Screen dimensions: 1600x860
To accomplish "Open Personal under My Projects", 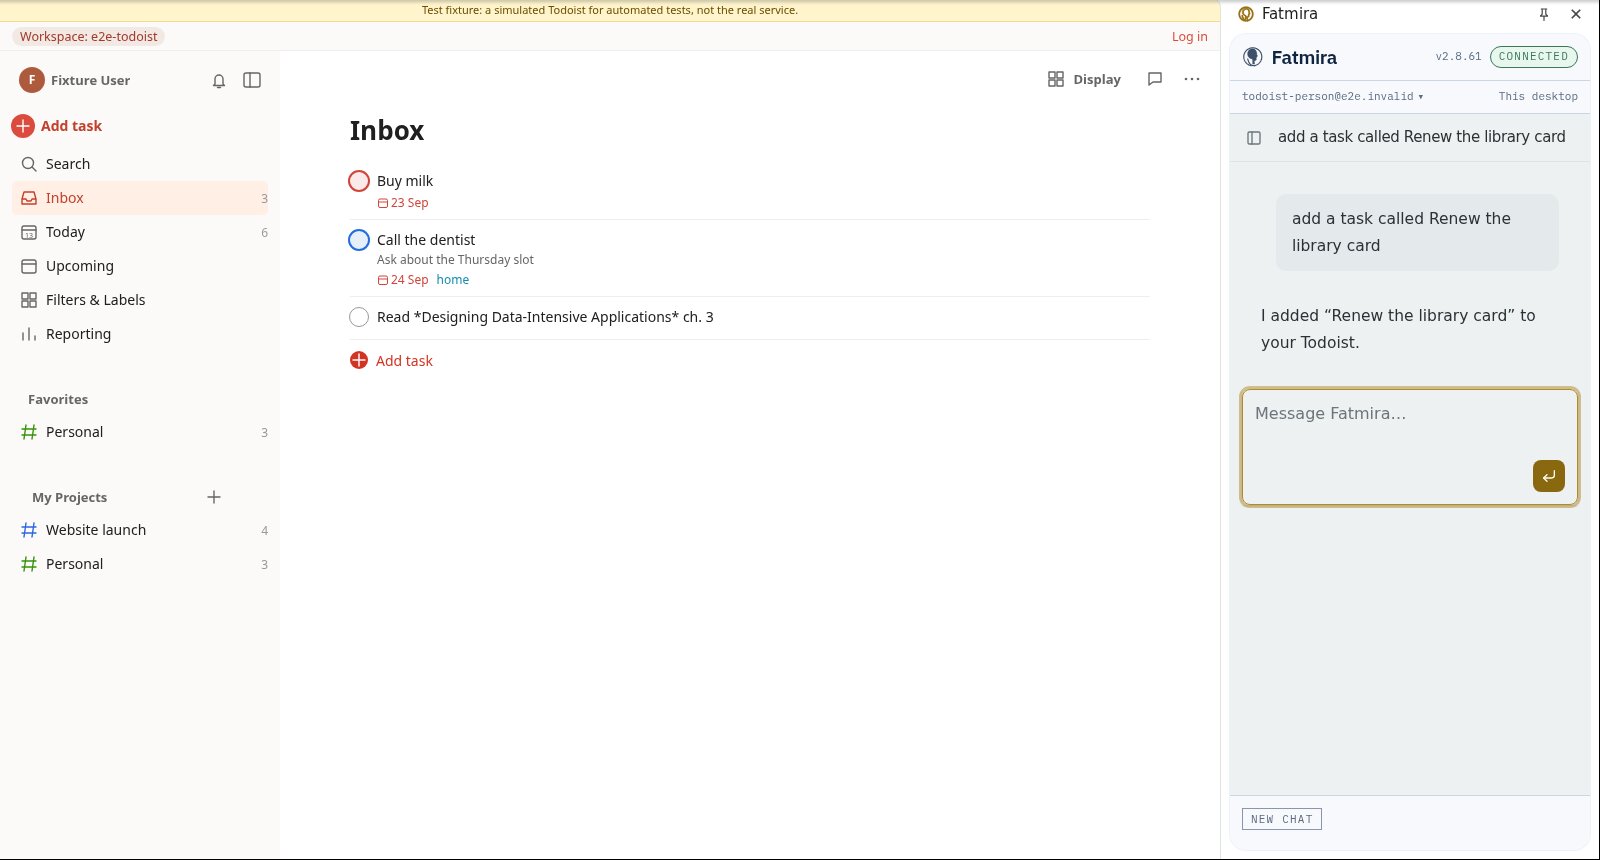I will [140, 564].
